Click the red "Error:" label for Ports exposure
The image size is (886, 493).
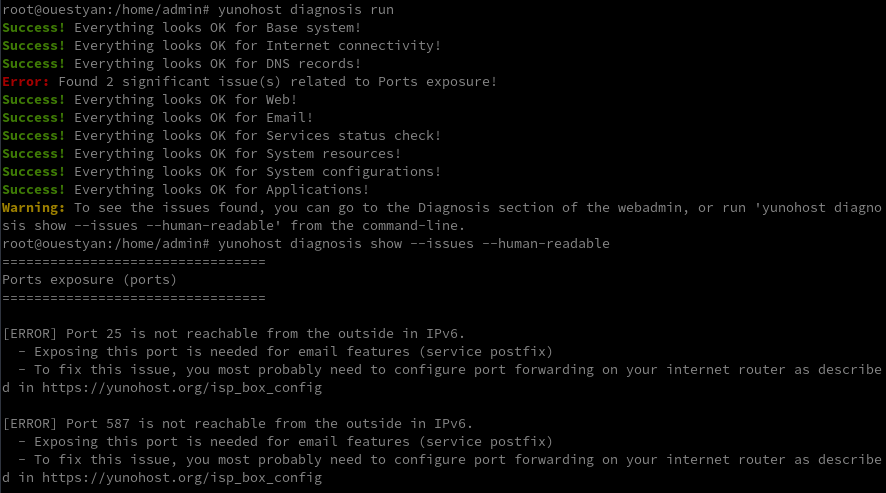click(26, 82)
